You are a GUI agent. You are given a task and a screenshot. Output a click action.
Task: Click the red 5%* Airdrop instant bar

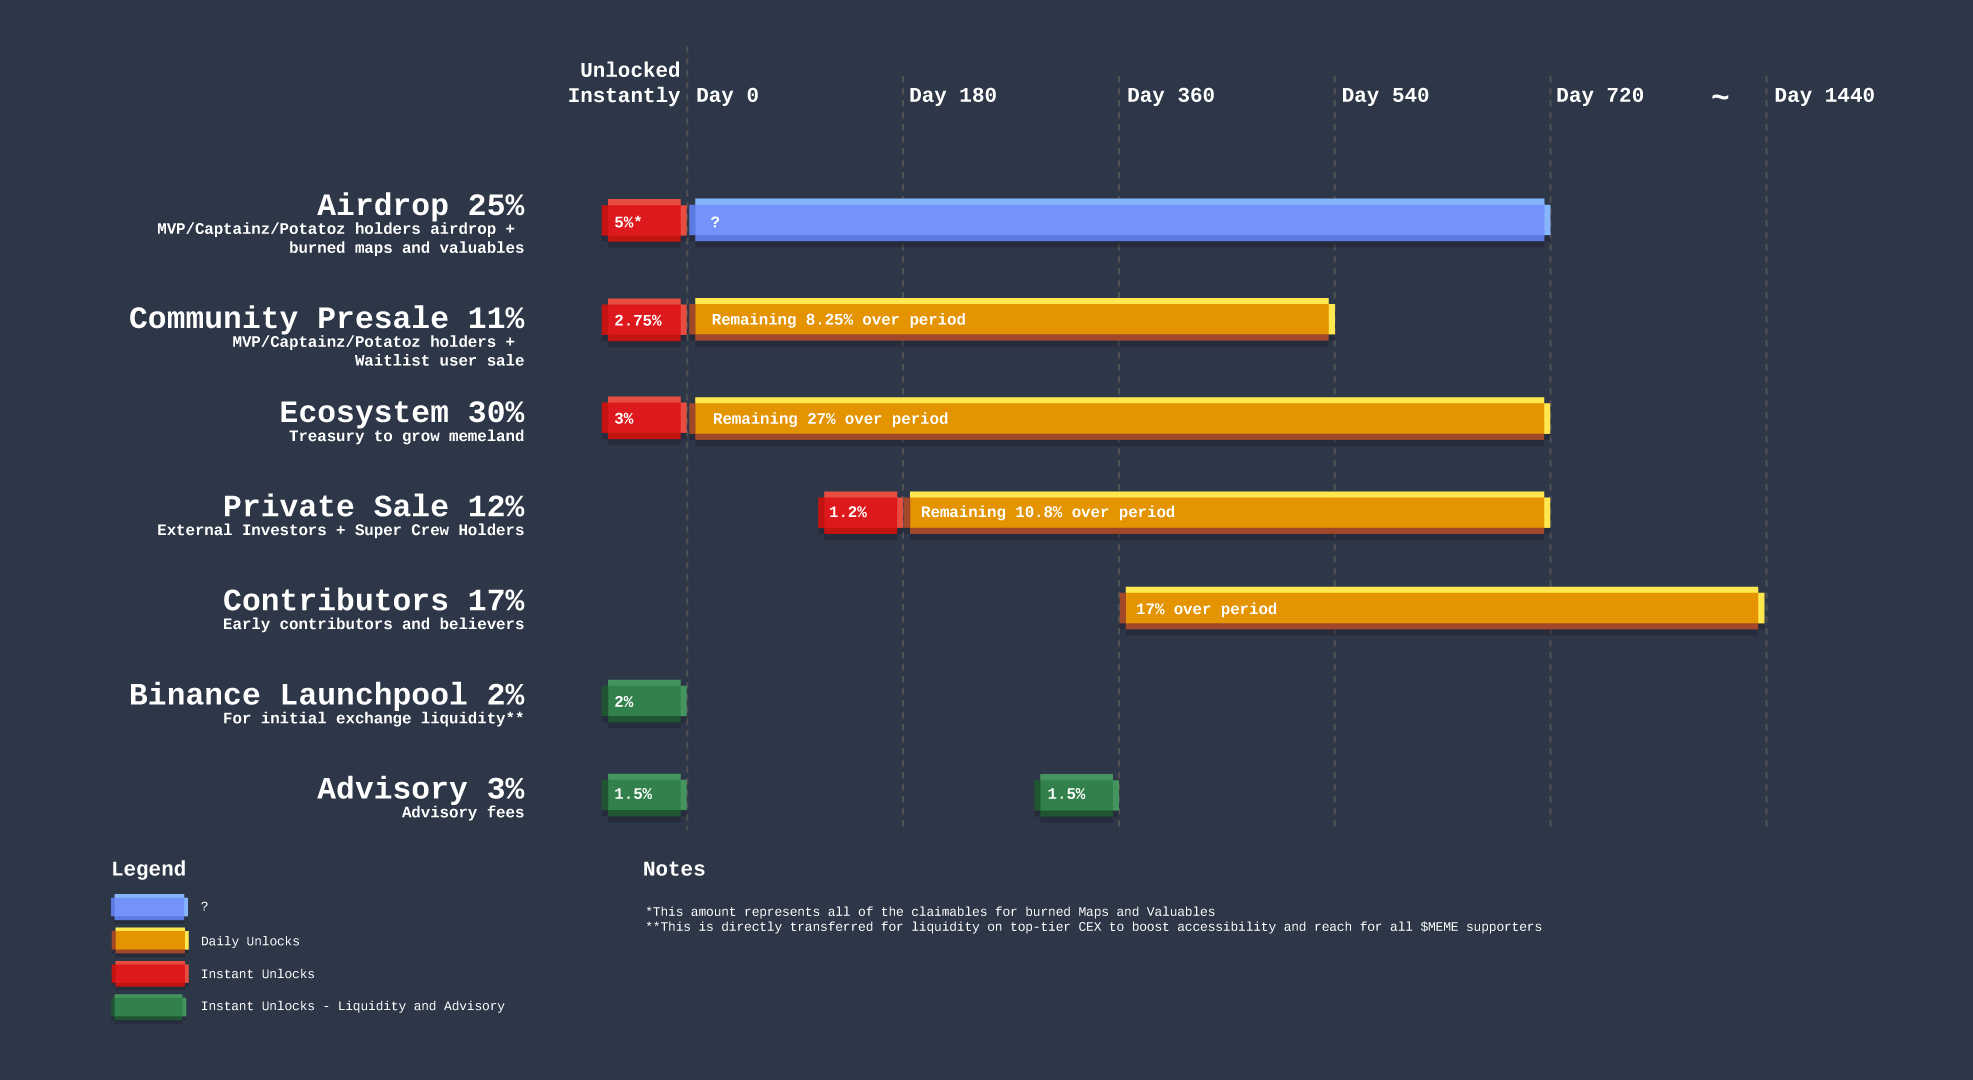tap(644, 221)
